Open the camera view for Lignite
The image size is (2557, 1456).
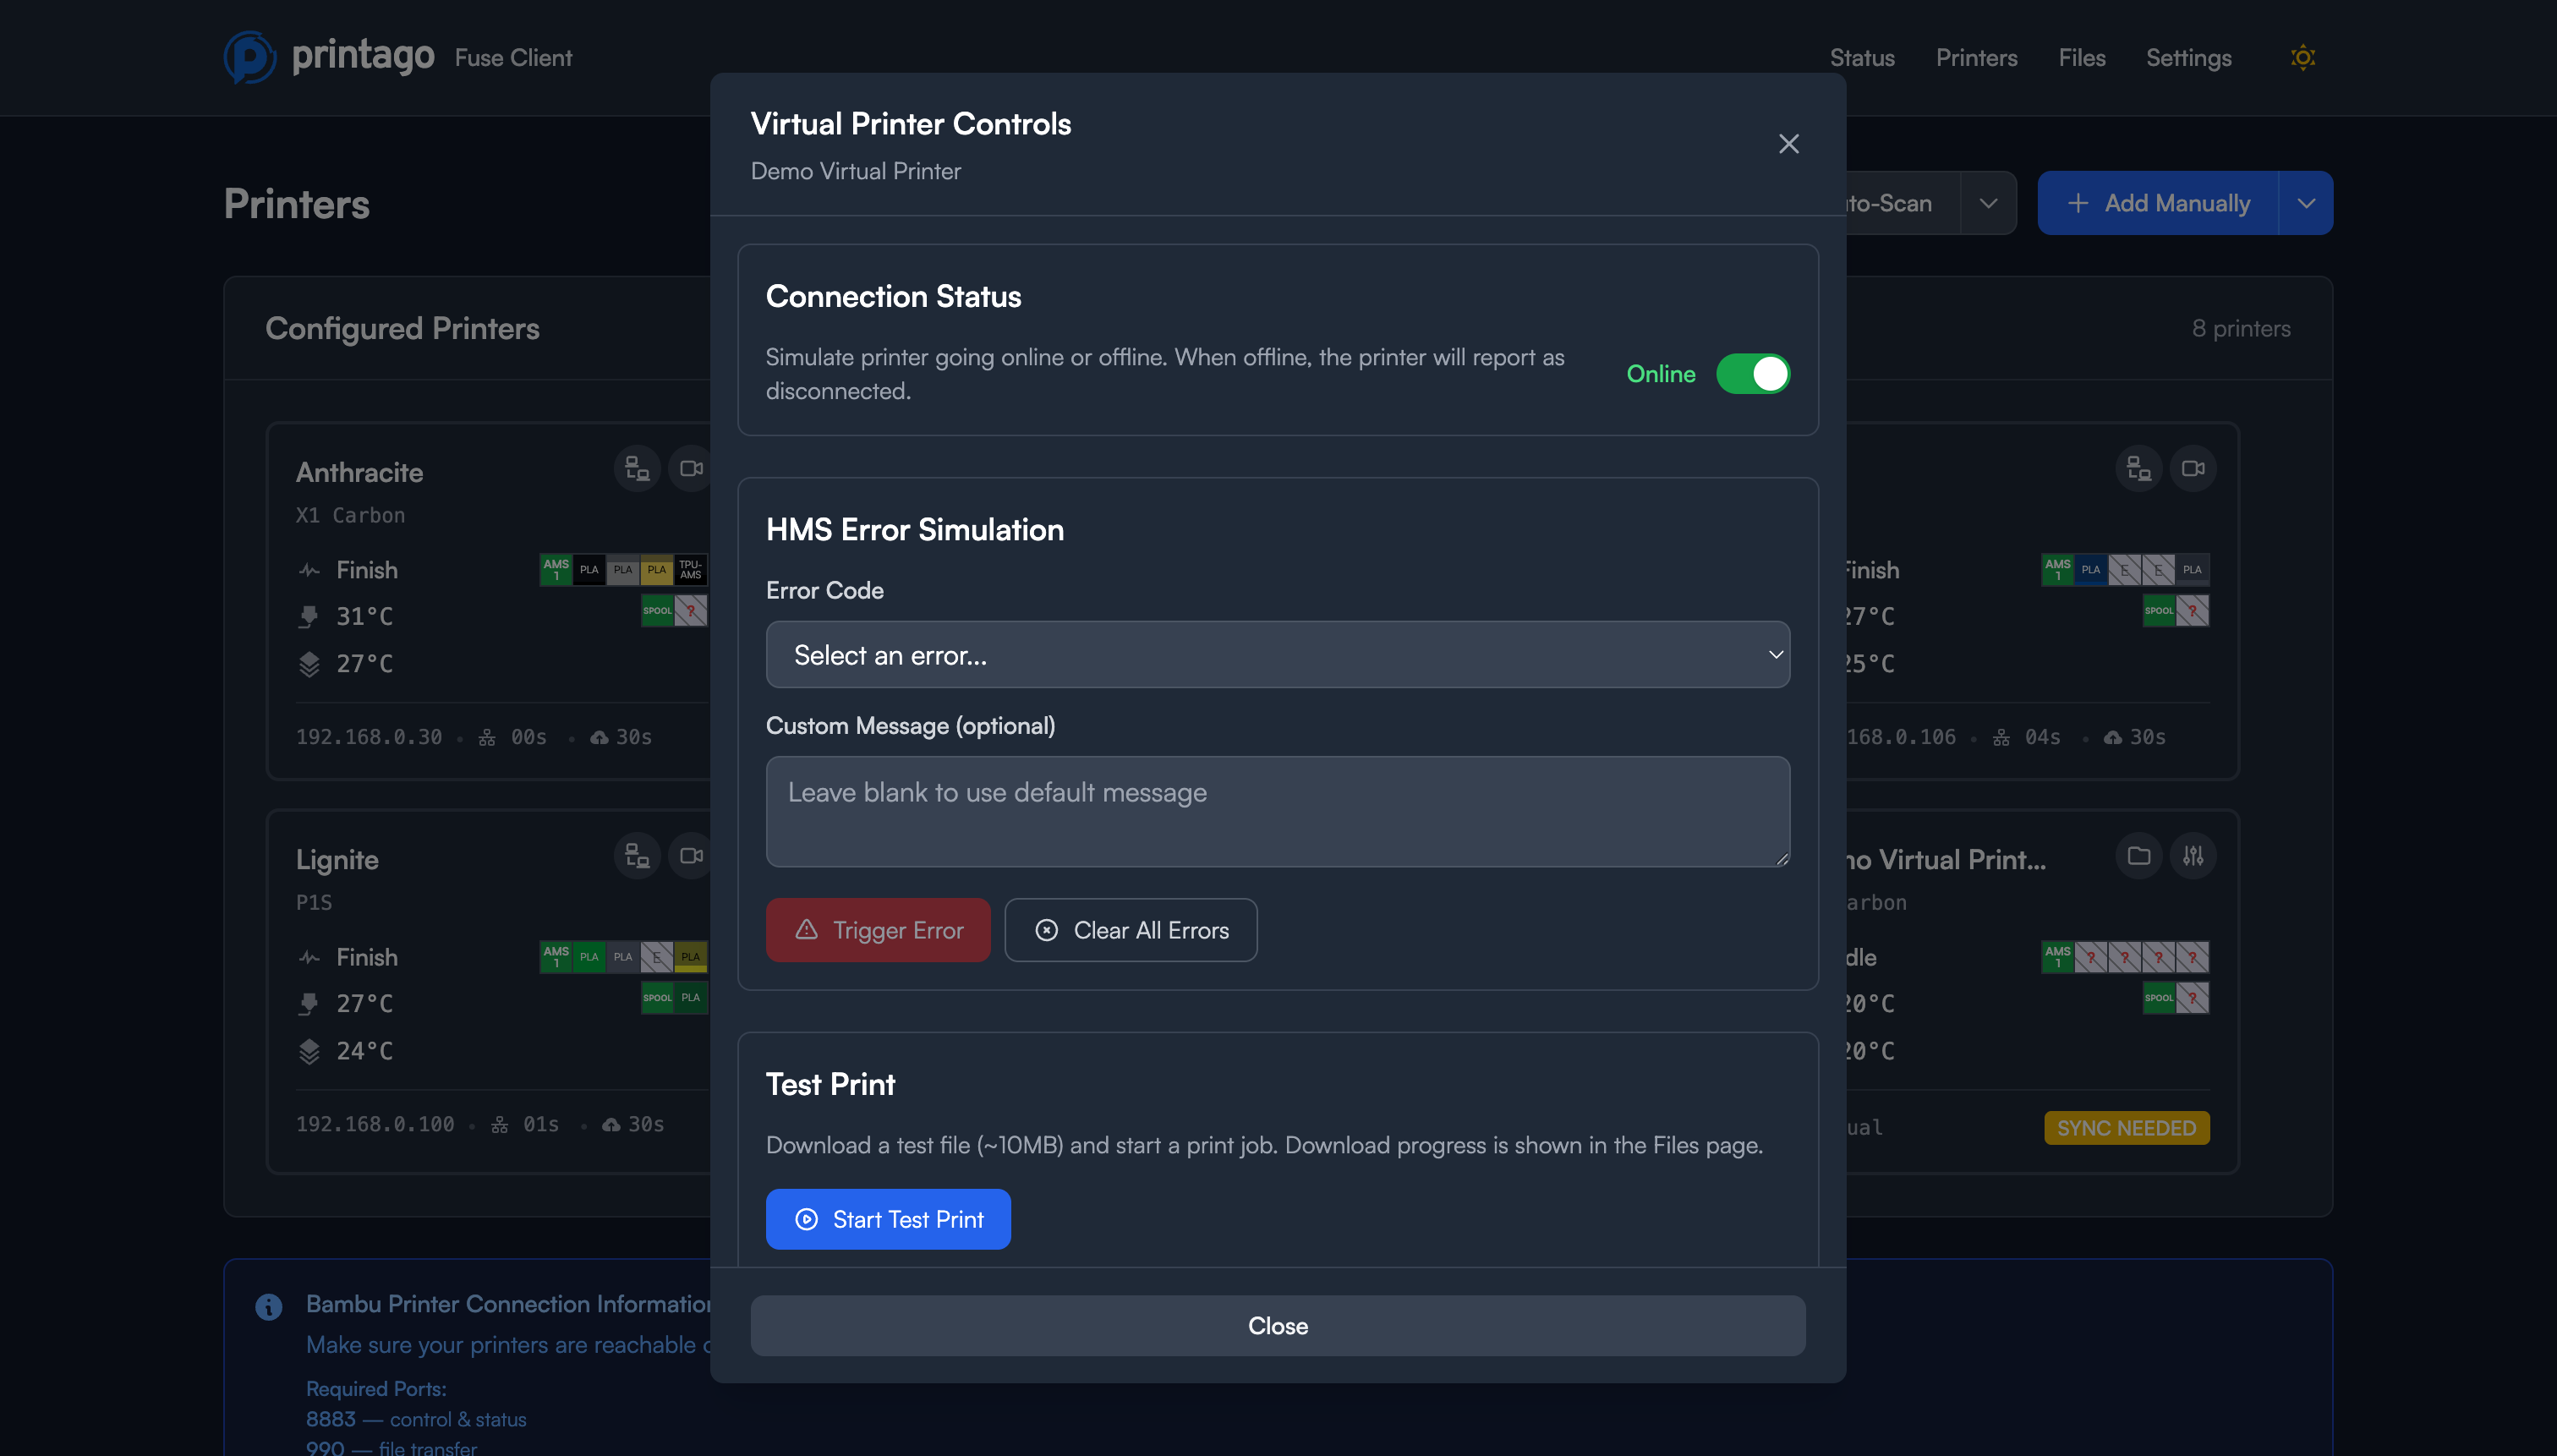pos(690,856)
